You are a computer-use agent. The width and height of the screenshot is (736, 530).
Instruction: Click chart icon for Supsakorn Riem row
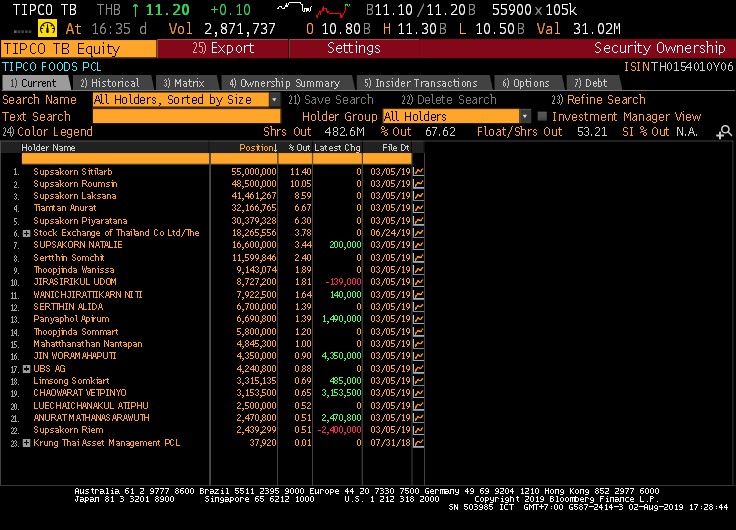click(419, 430)
